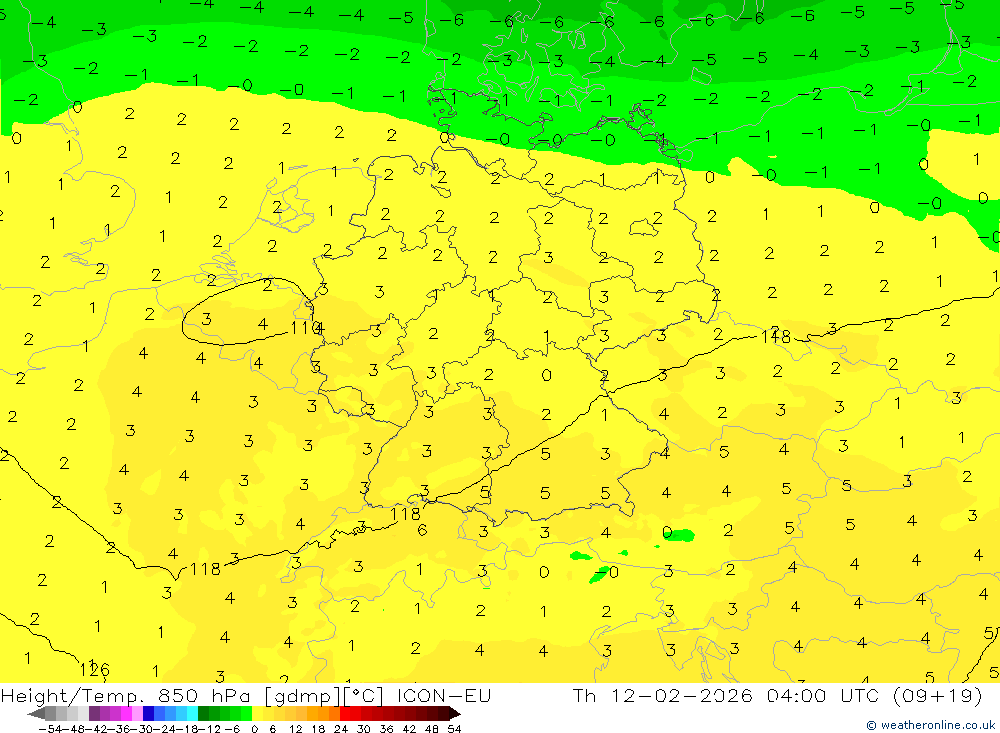Screen dimensions: 1000x733
Task: Click the '-54' legend scale value
Action: pyautogui.click(x=50, y=729)
